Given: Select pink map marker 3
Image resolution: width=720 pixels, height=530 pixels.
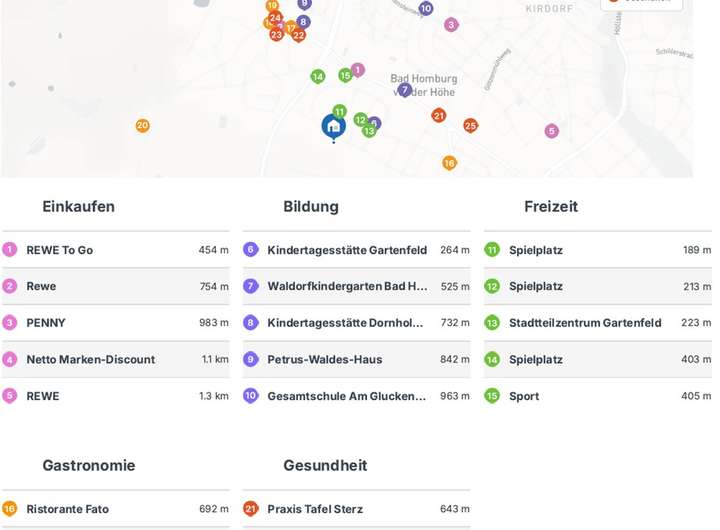Looking at the screenshot, I should point(451,25).
